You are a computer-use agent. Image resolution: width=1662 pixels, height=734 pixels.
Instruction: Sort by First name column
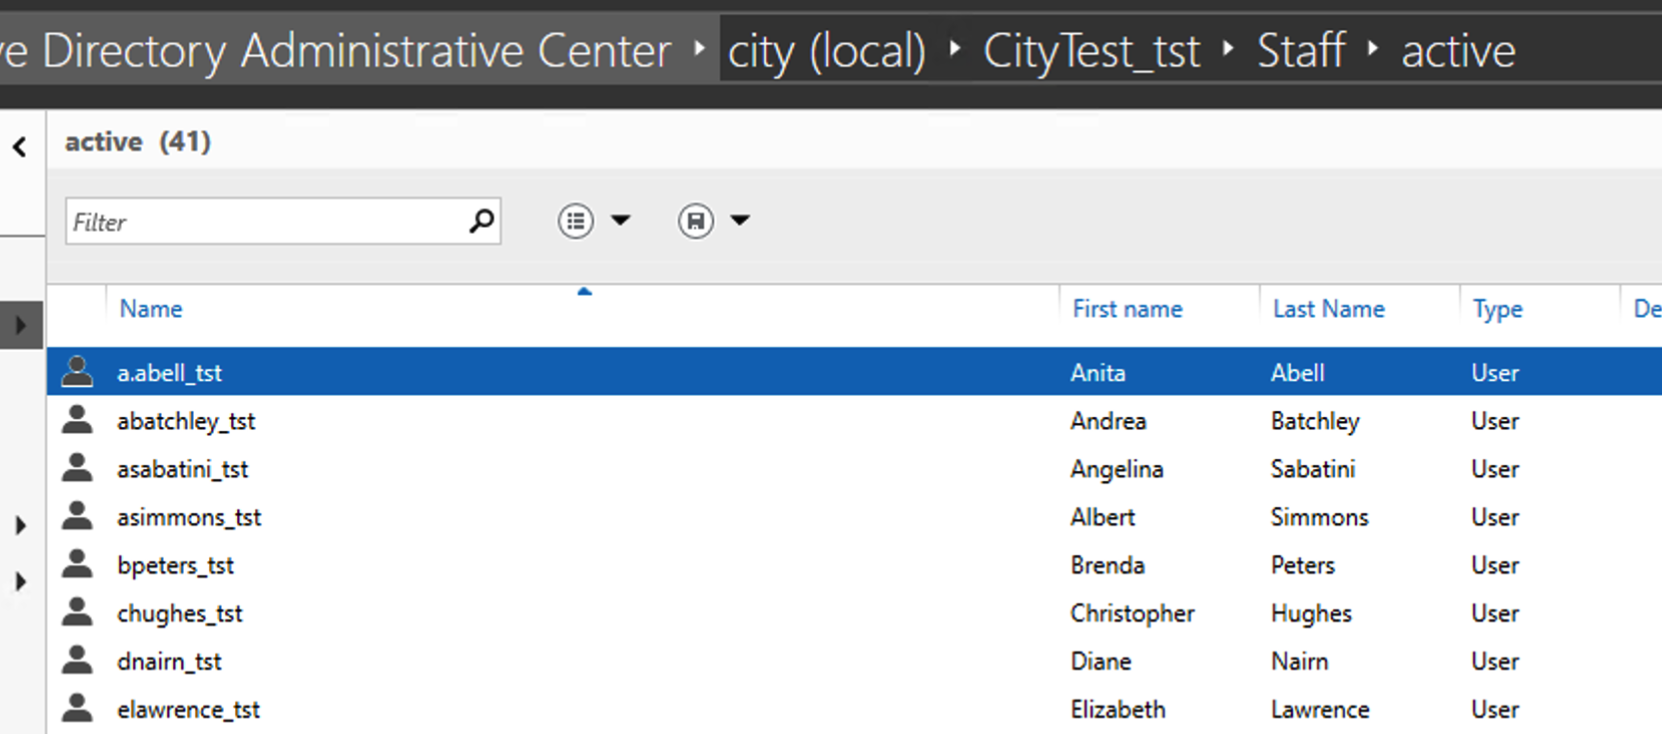click(1127, 309)
